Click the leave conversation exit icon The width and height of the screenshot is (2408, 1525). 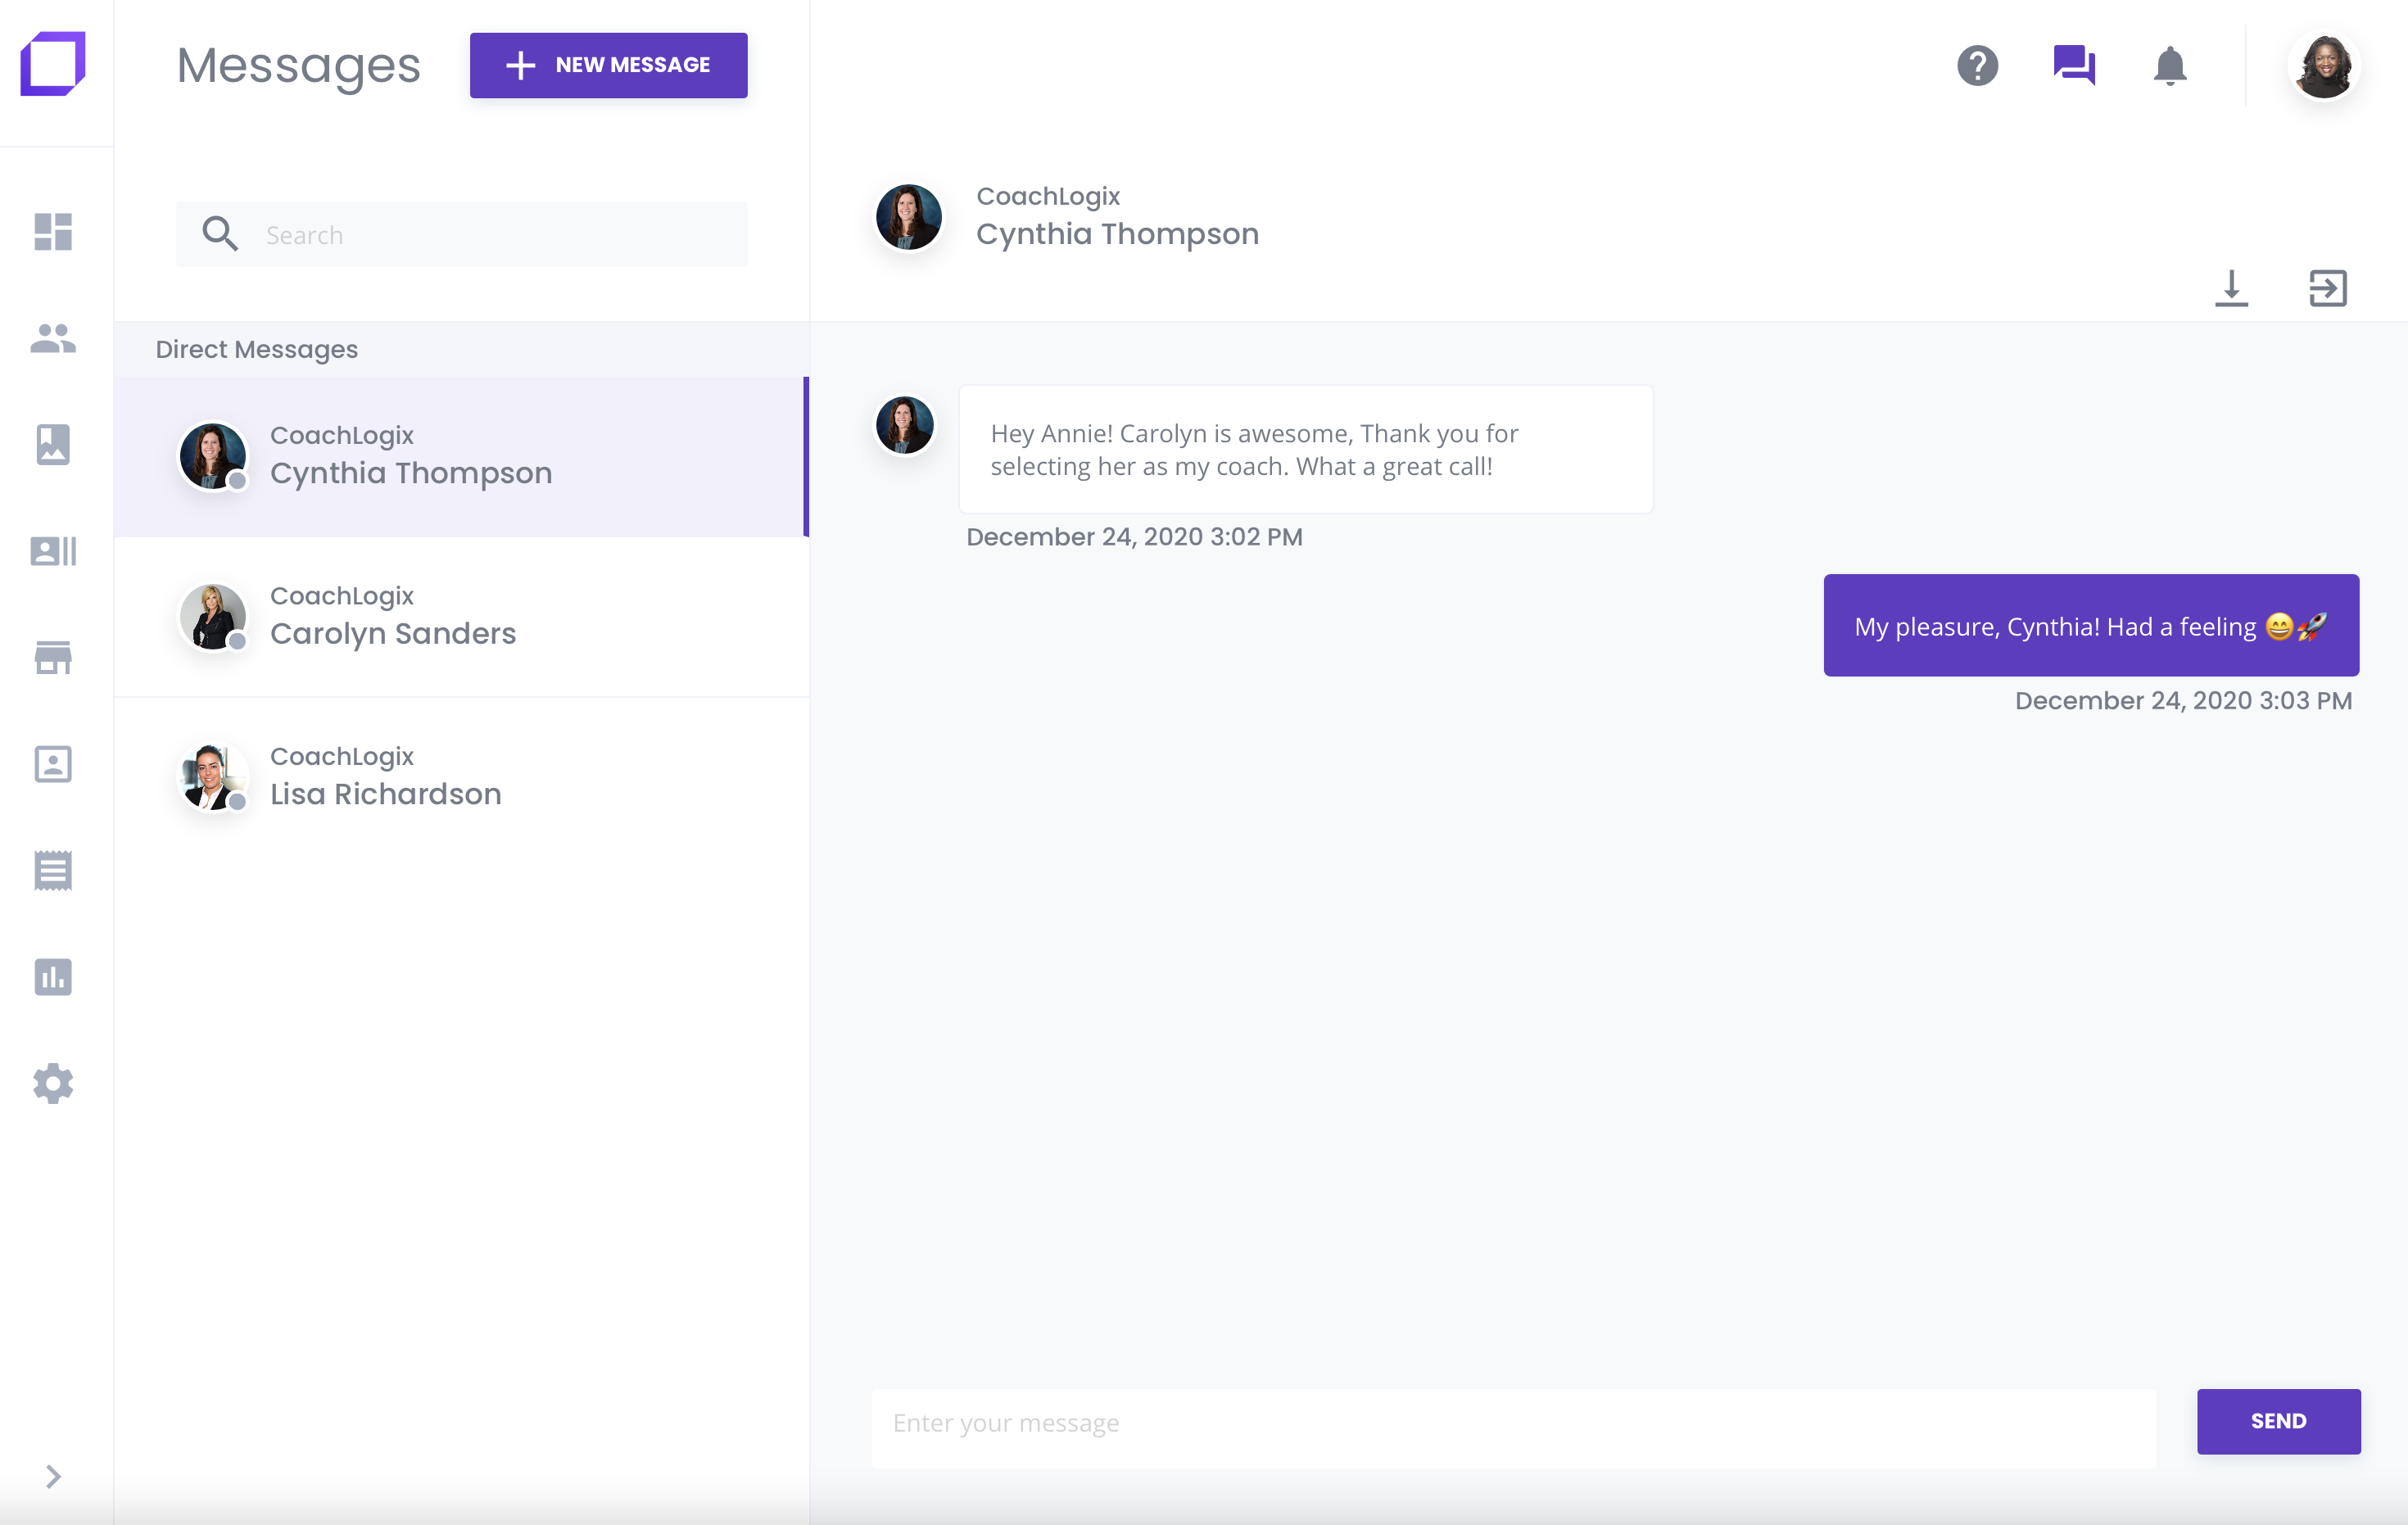2327,288
